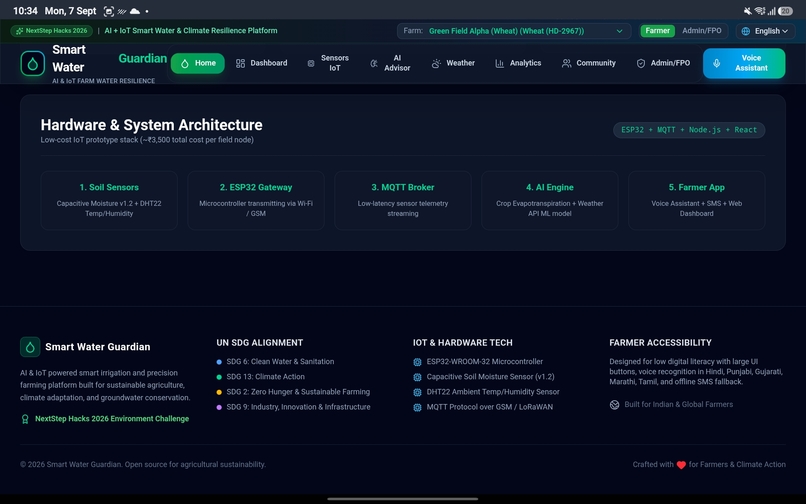Tap the muted sound icon in status bar
The width and height of the screenshot is (806, 504).
coord(748,11)
